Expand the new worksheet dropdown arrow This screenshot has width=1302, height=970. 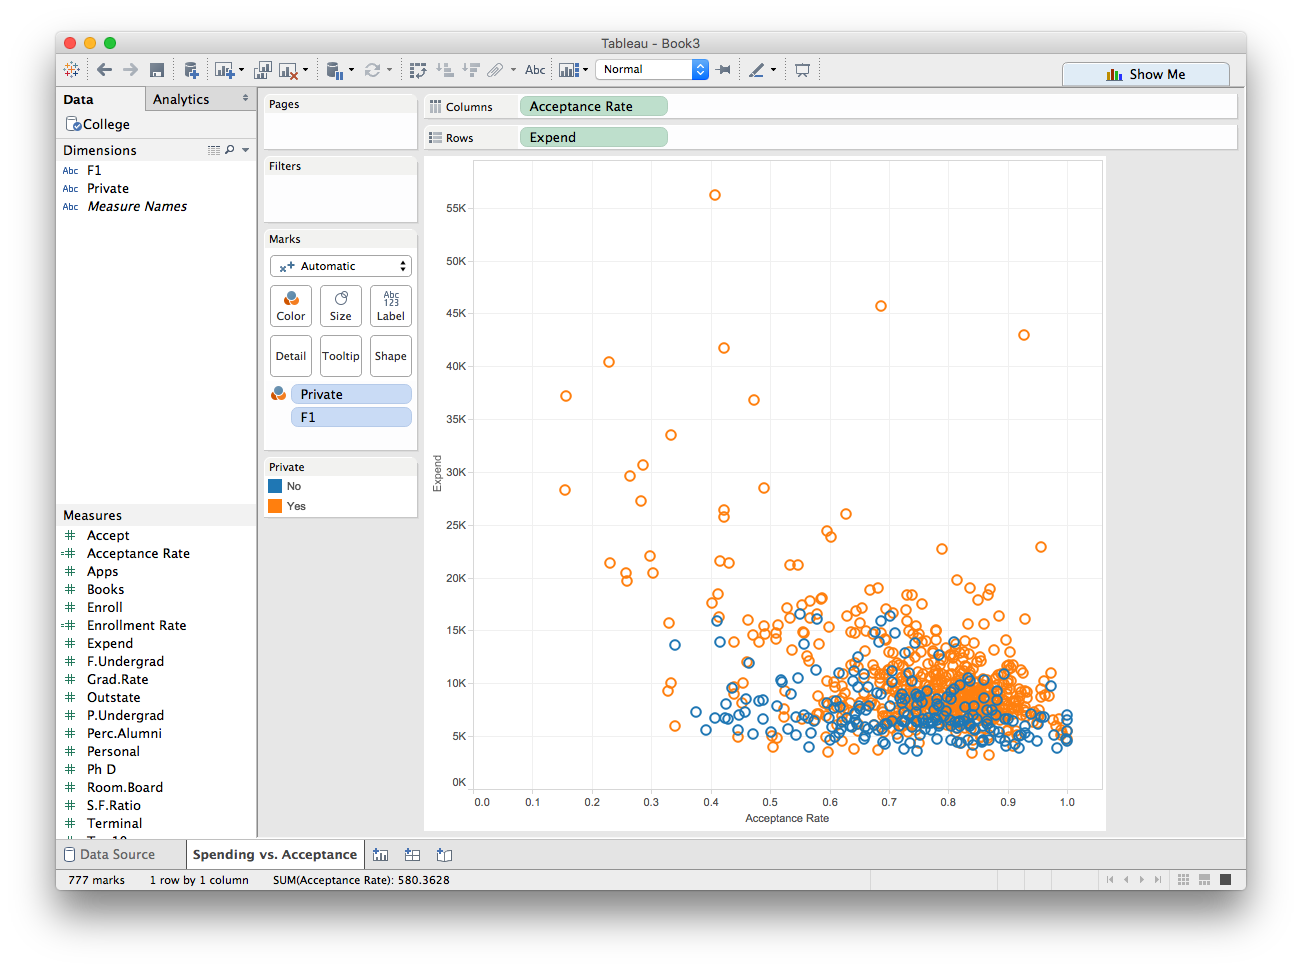coord(241,70)
